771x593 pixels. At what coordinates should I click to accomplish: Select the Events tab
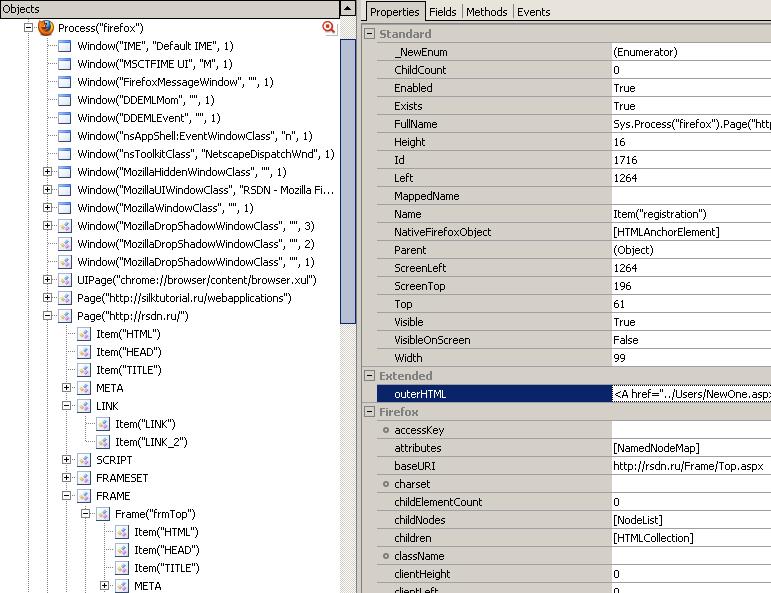coord(533,12)
